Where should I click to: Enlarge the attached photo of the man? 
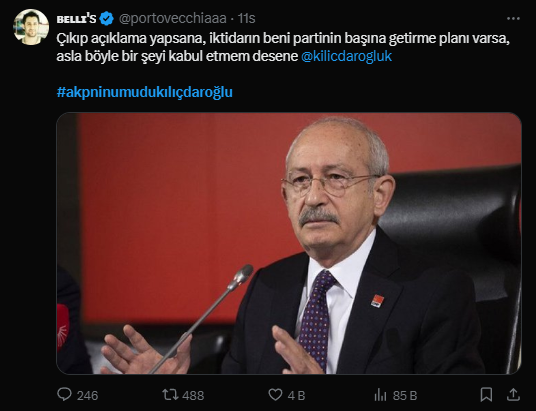(x=289, y=243)
